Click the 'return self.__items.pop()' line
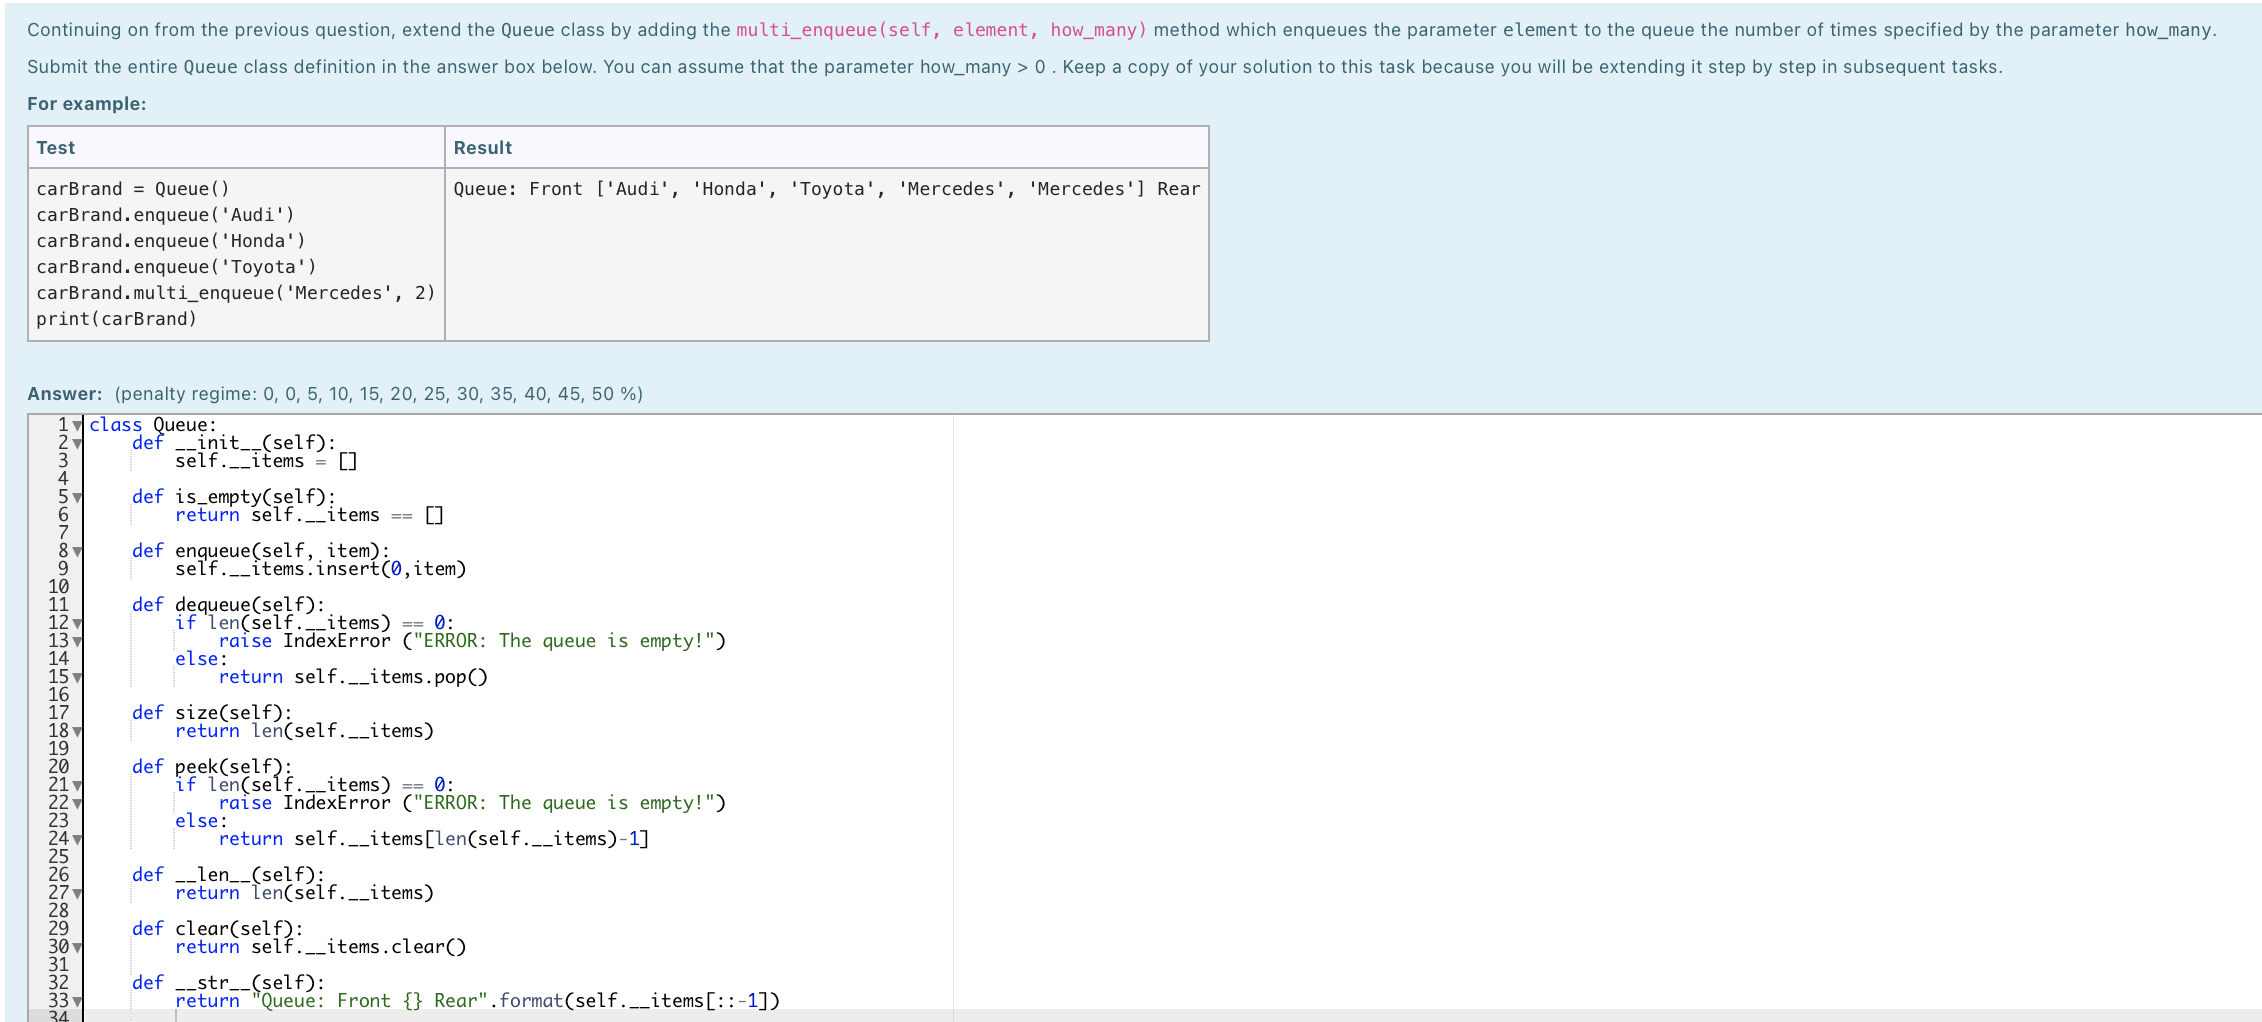The height and width of the screenshot is (1022, 2262). (x=353, y=677)
